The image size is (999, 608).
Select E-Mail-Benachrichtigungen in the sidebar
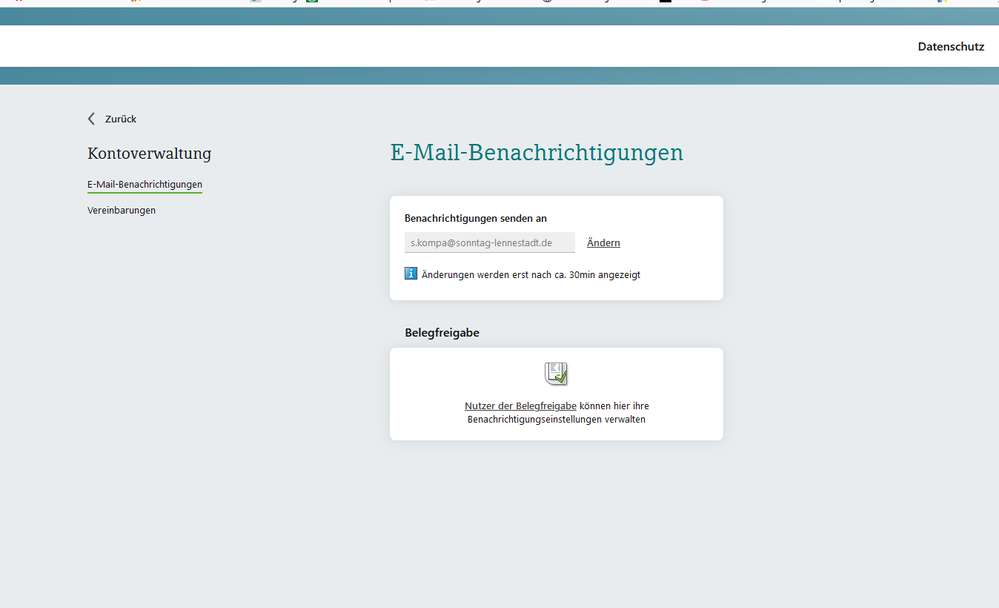pyautogui.click(x=145, y=184)
